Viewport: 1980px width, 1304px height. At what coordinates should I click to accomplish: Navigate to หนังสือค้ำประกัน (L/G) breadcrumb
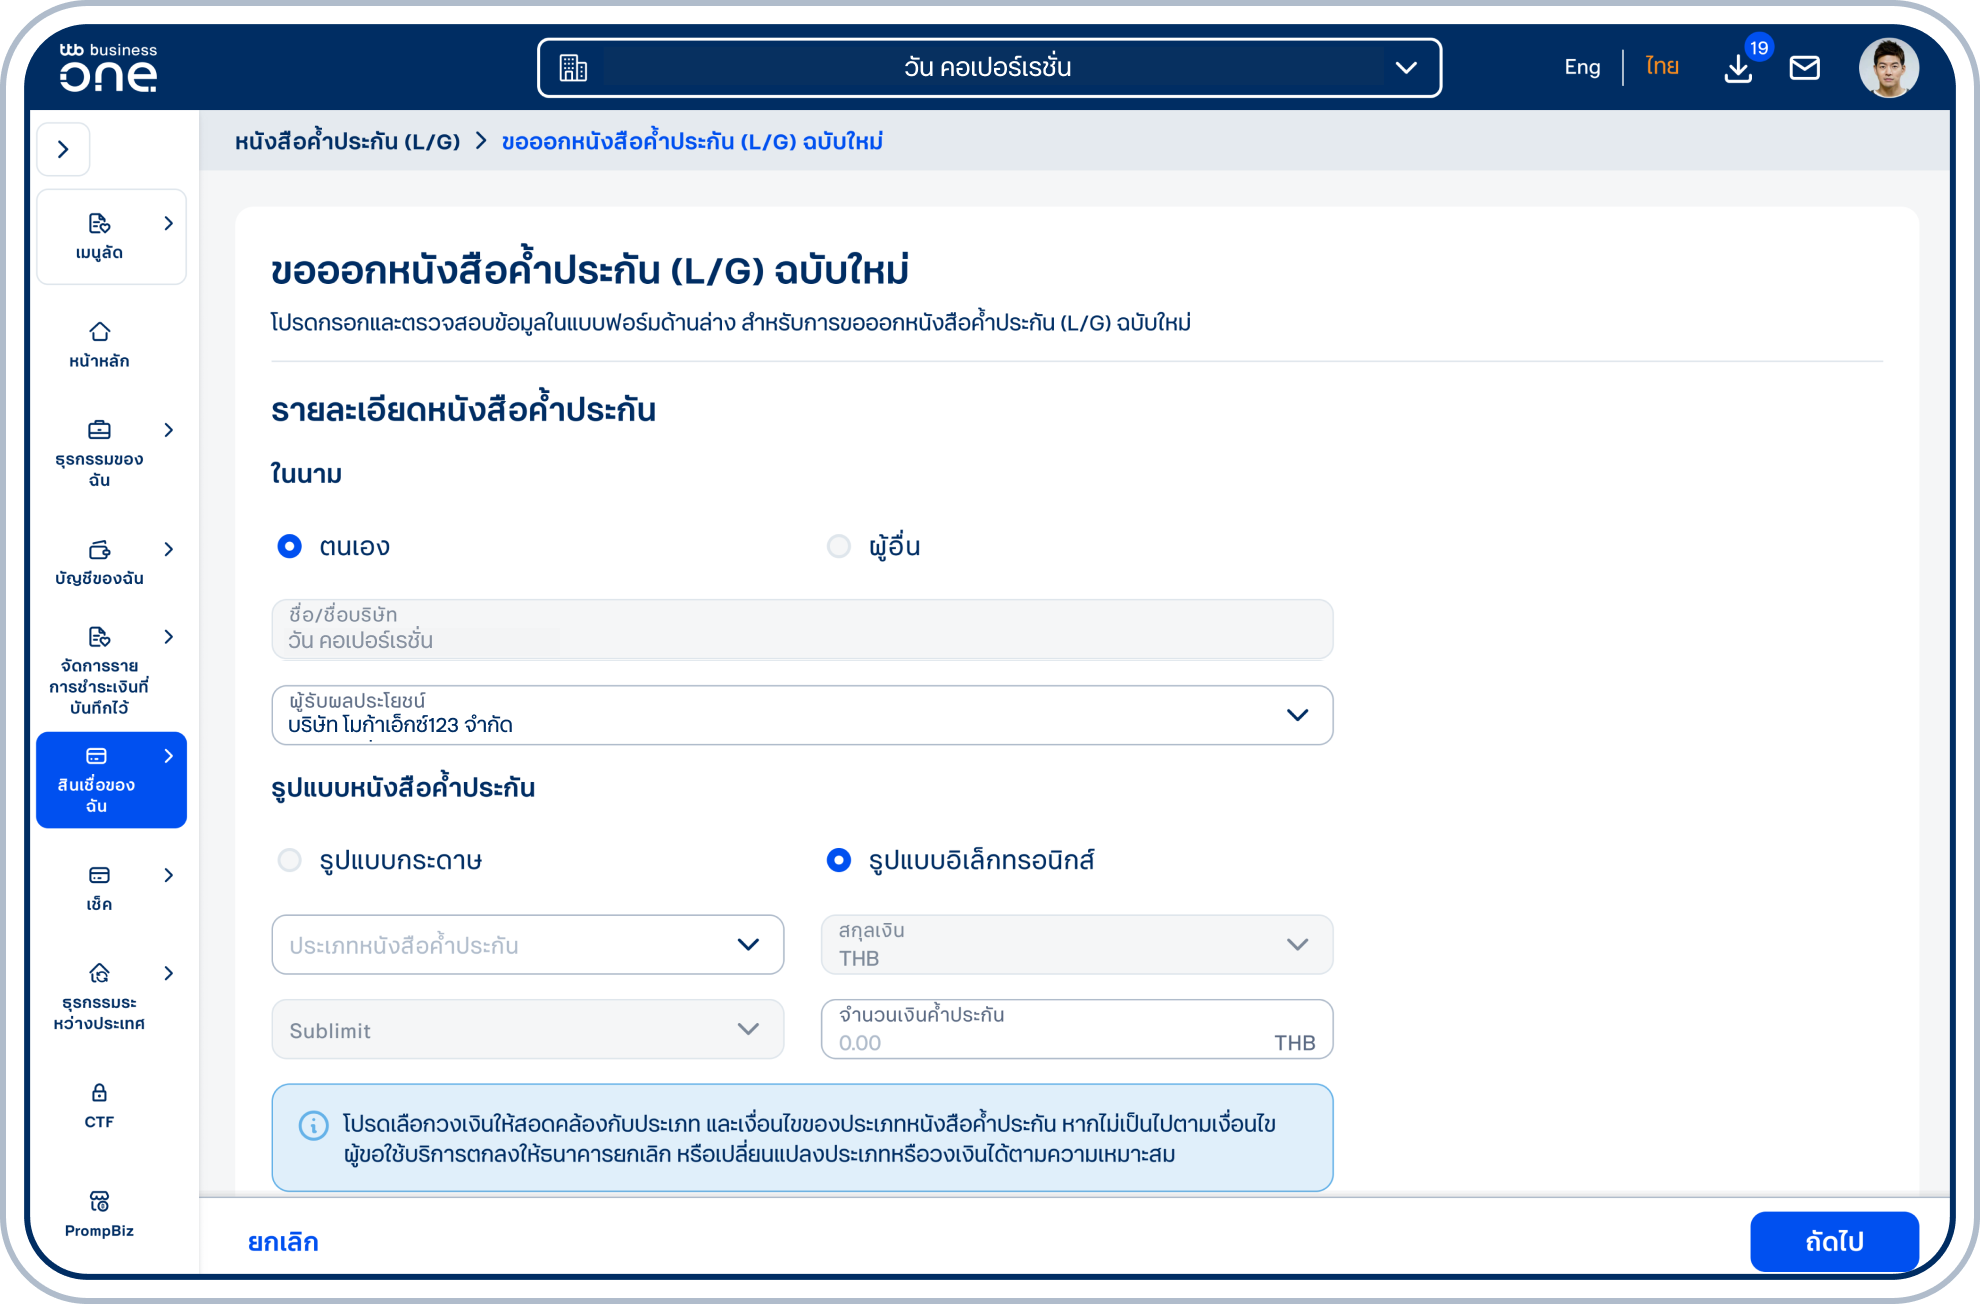pyautogui.click(x=347, y=142)
